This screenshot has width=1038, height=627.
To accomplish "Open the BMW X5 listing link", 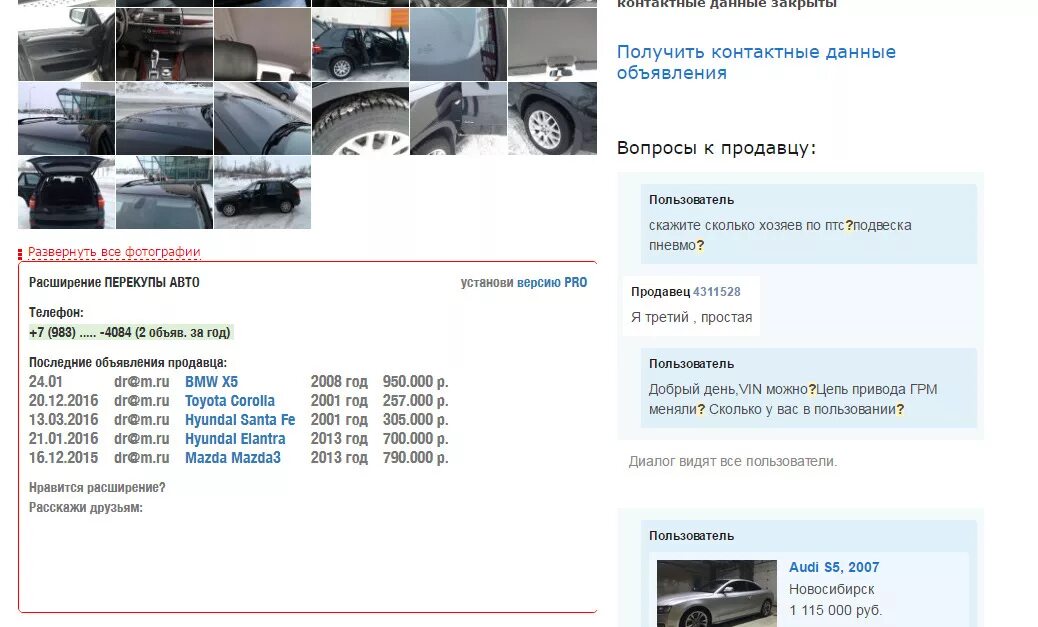I will (x=211, y=382).
